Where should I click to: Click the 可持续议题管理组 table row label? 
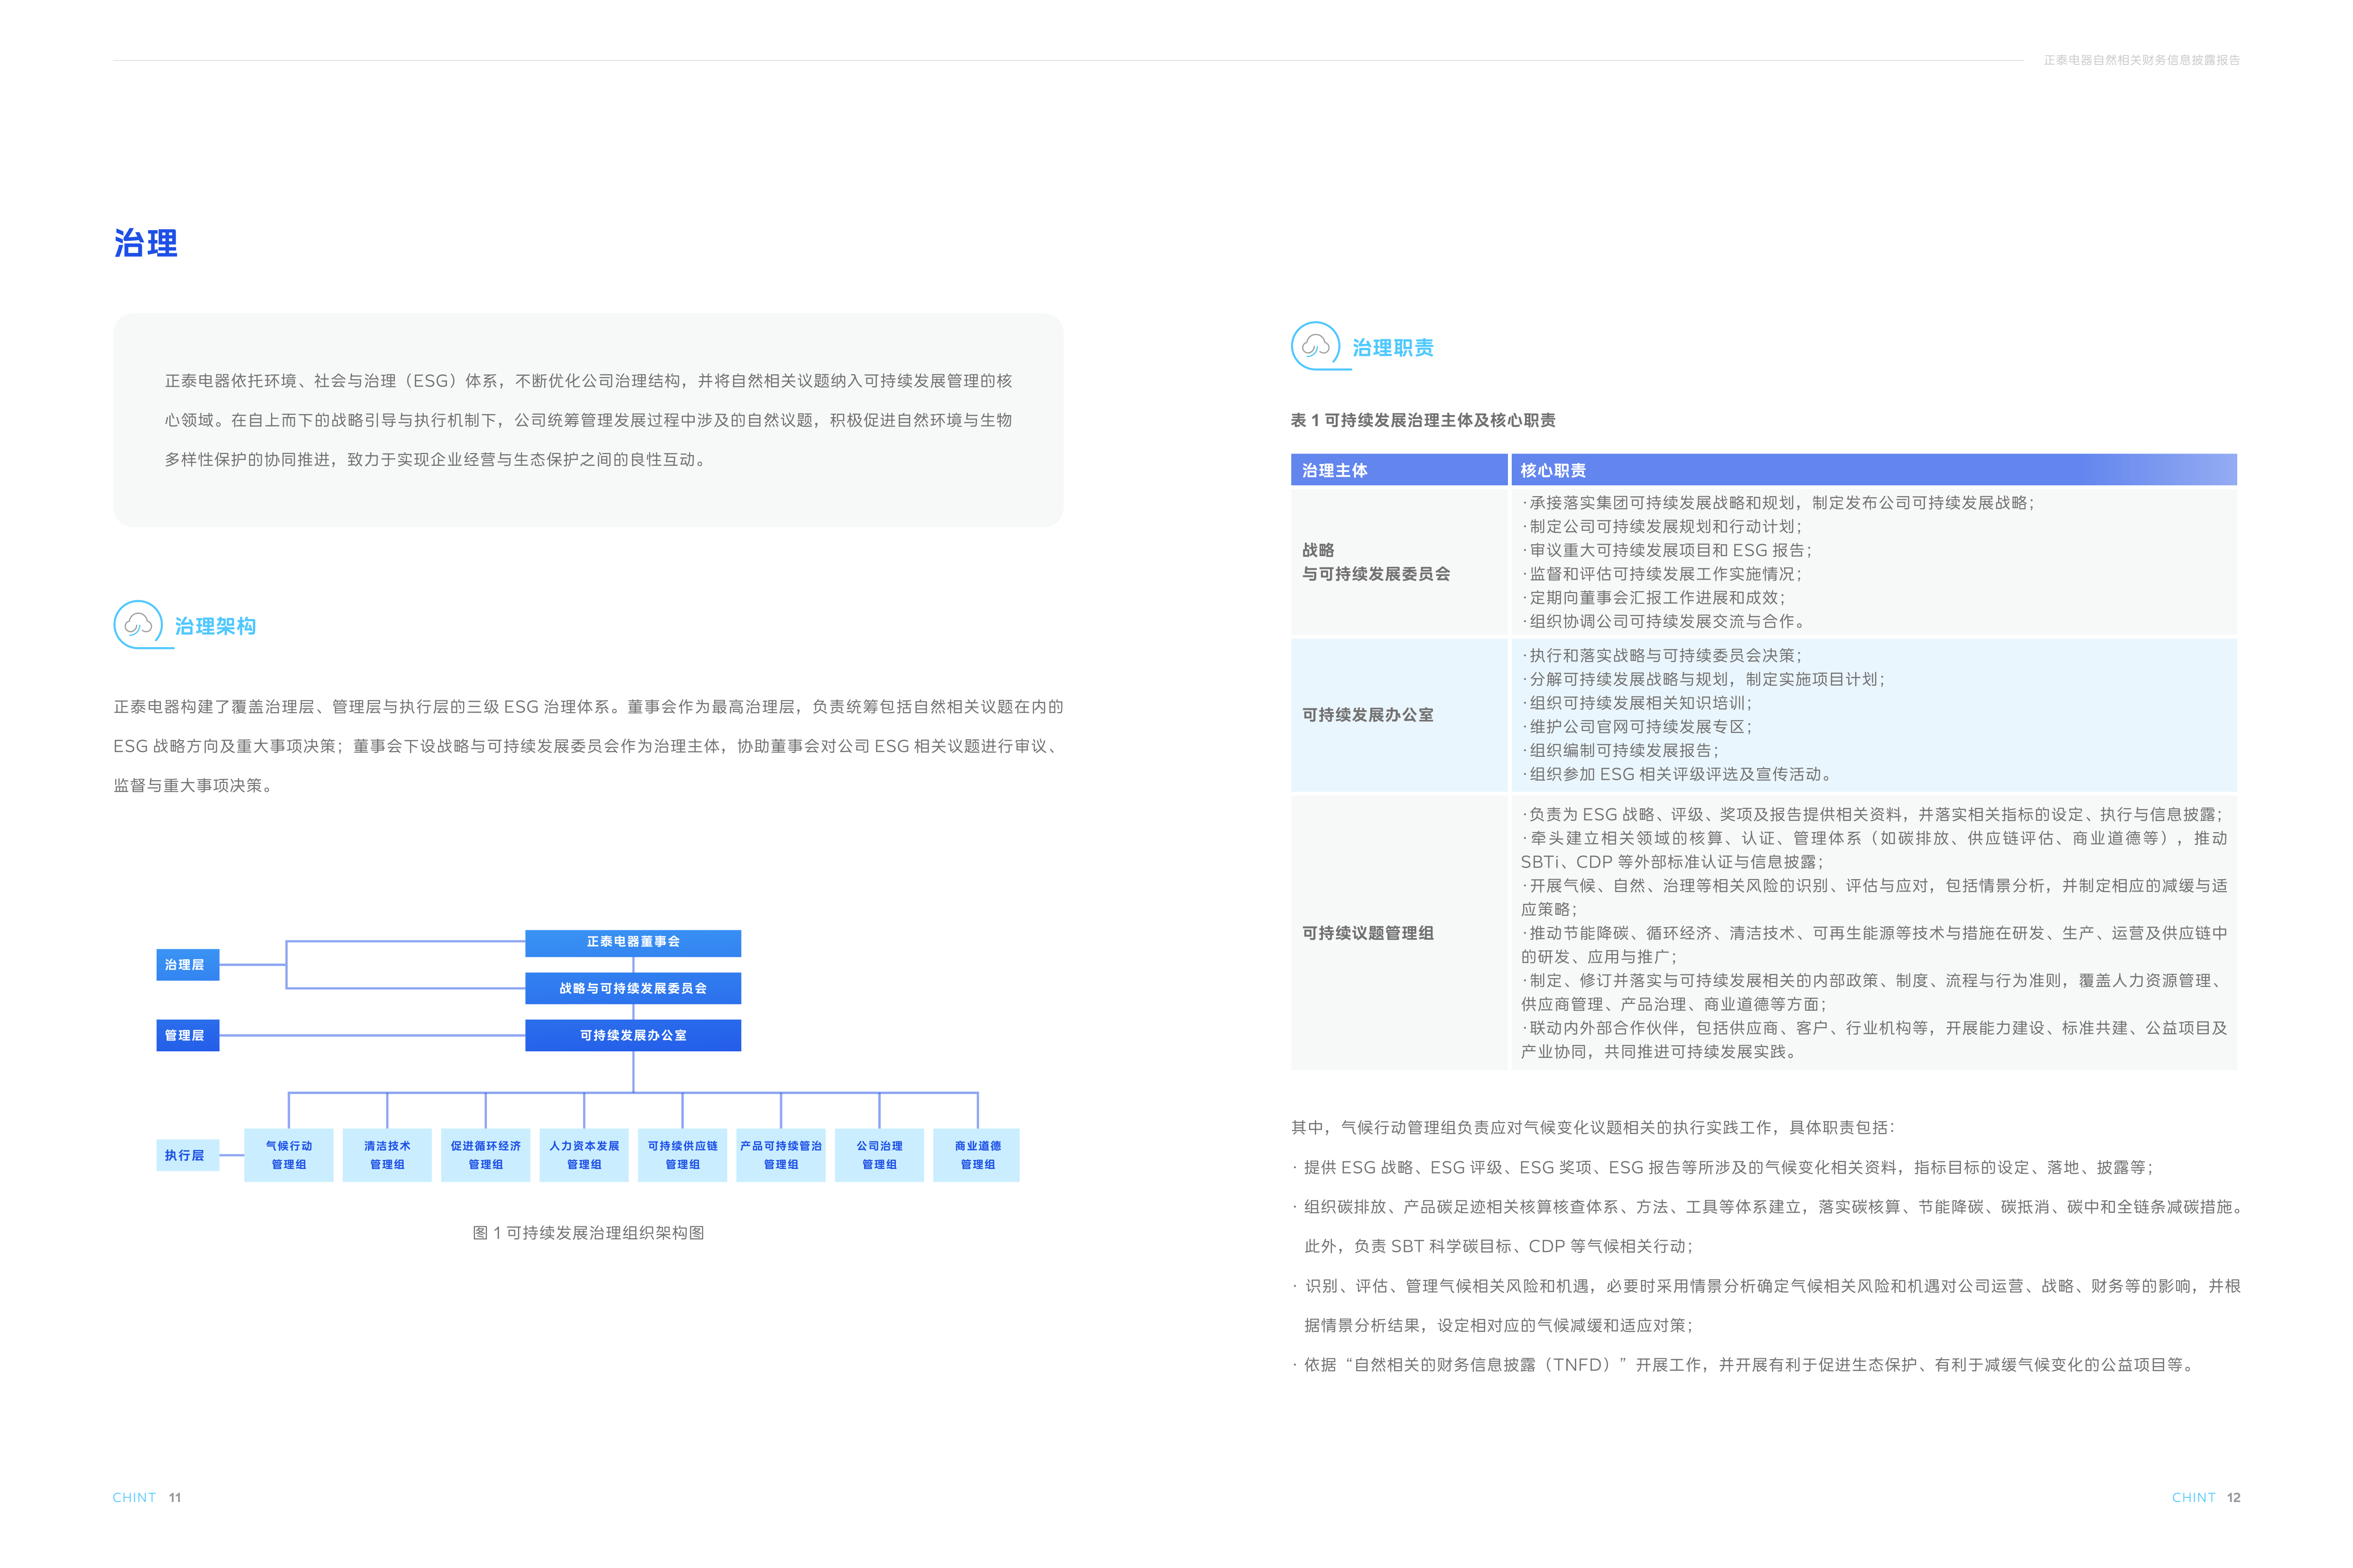point(1367,933)
